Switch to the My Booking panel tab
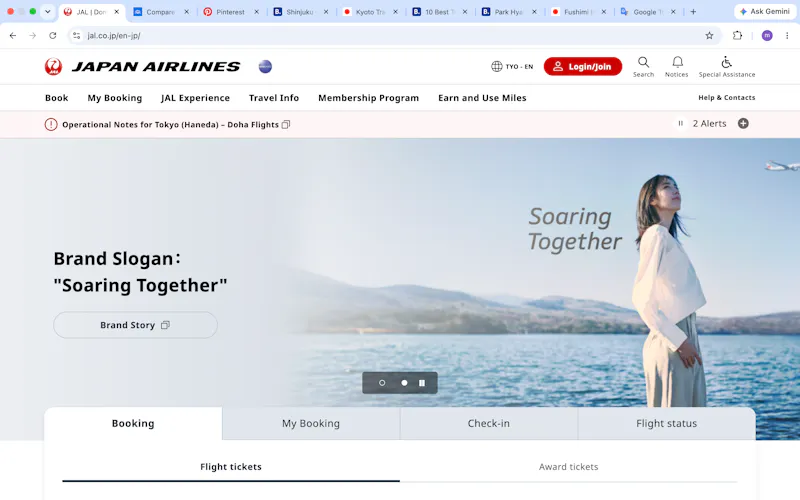The height and width of the screenshot is (500, 800). pos(311,423)
